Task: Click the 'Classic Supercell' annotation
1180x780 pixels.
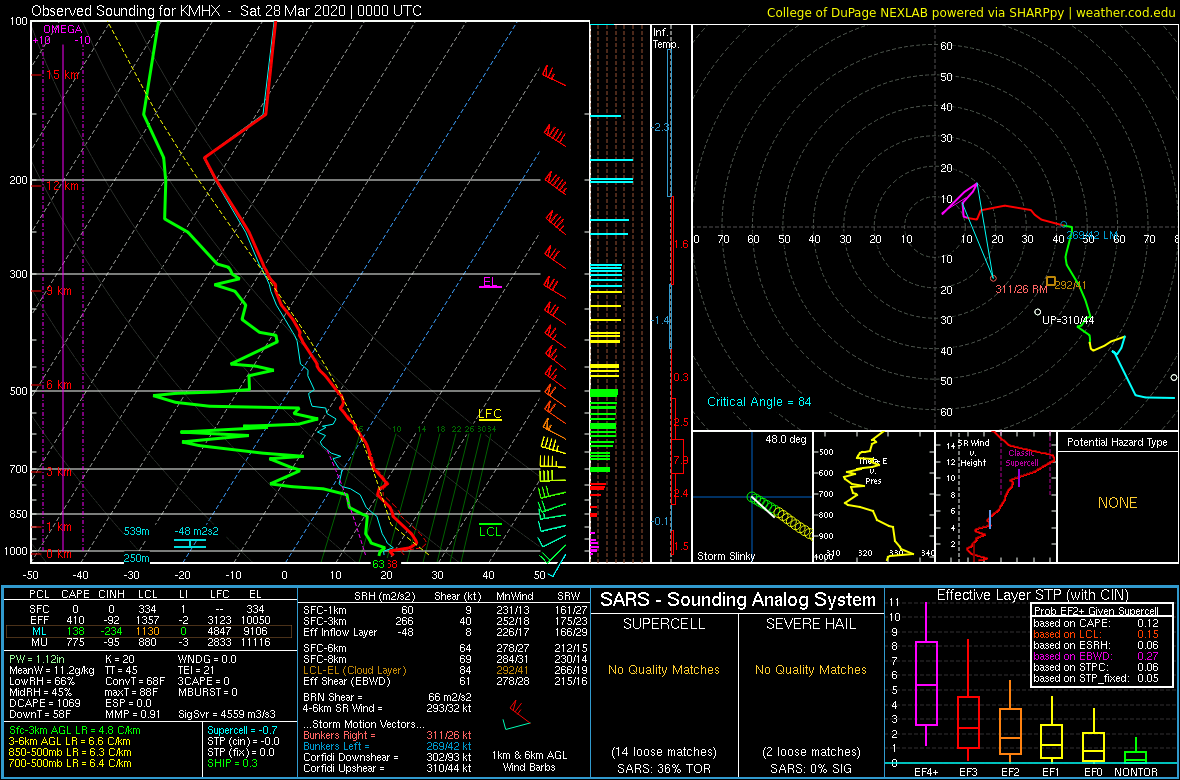Action: click(1023, 458)
